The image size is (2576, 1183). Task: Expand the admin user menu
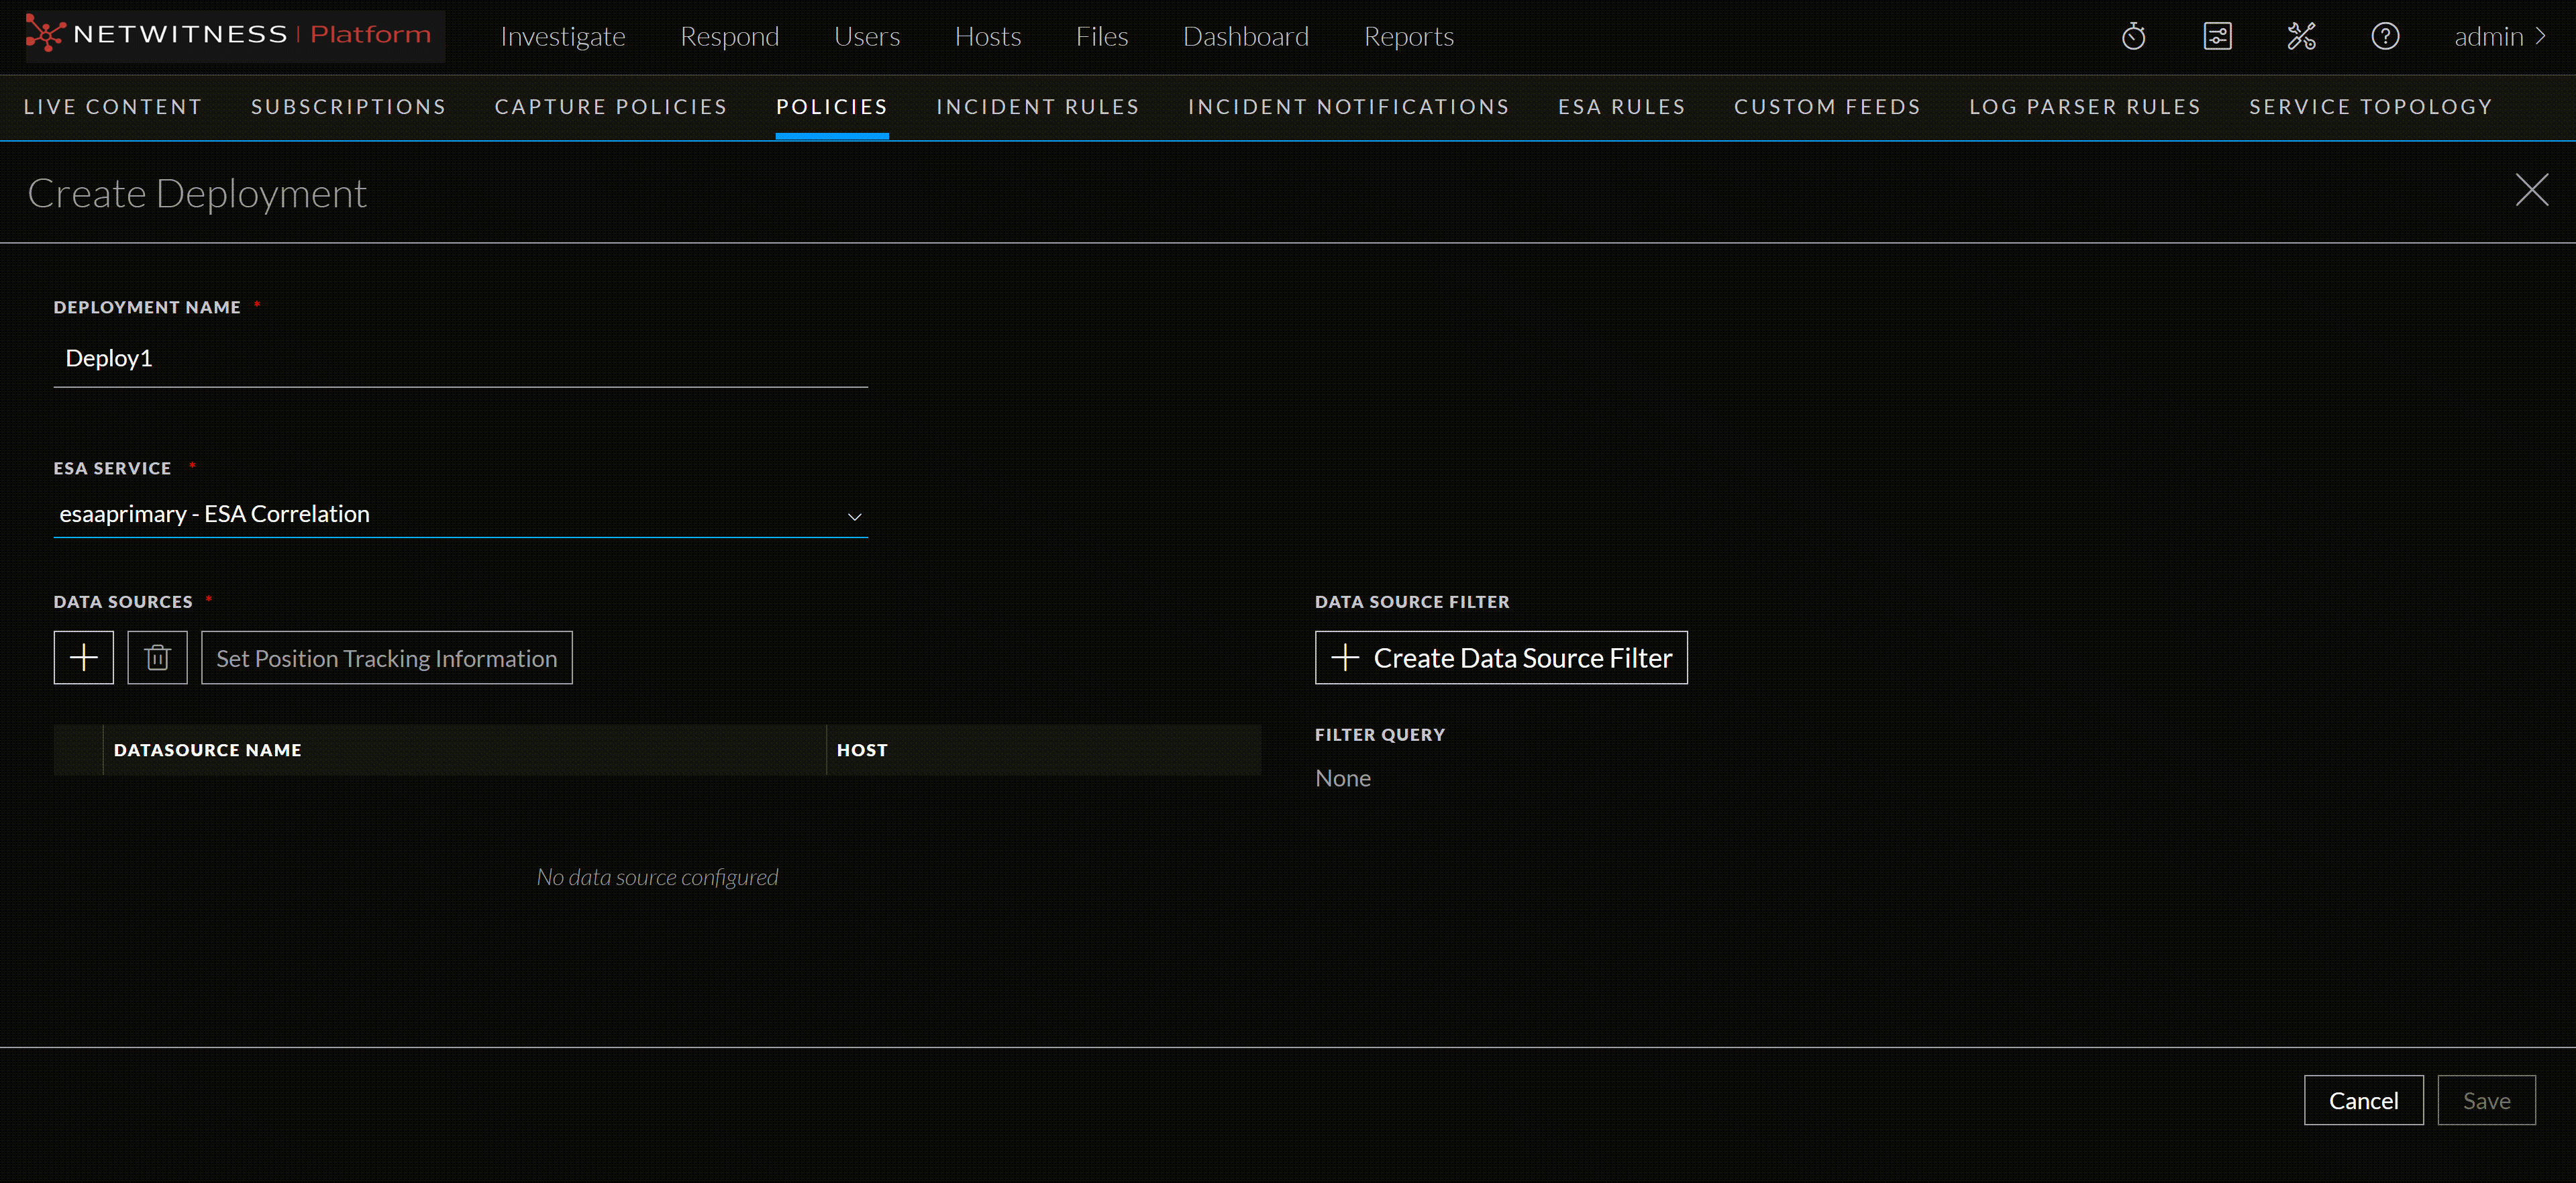[x=2499, y=37]
